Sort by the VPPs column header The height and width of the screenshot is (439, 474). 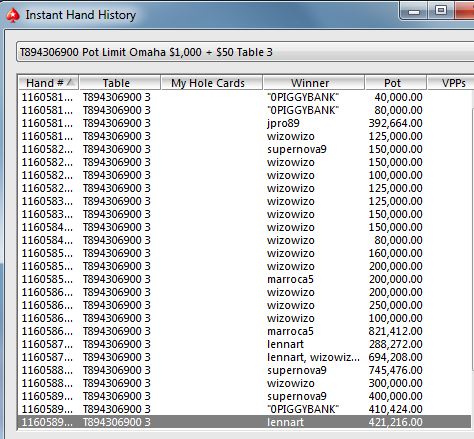451,83
